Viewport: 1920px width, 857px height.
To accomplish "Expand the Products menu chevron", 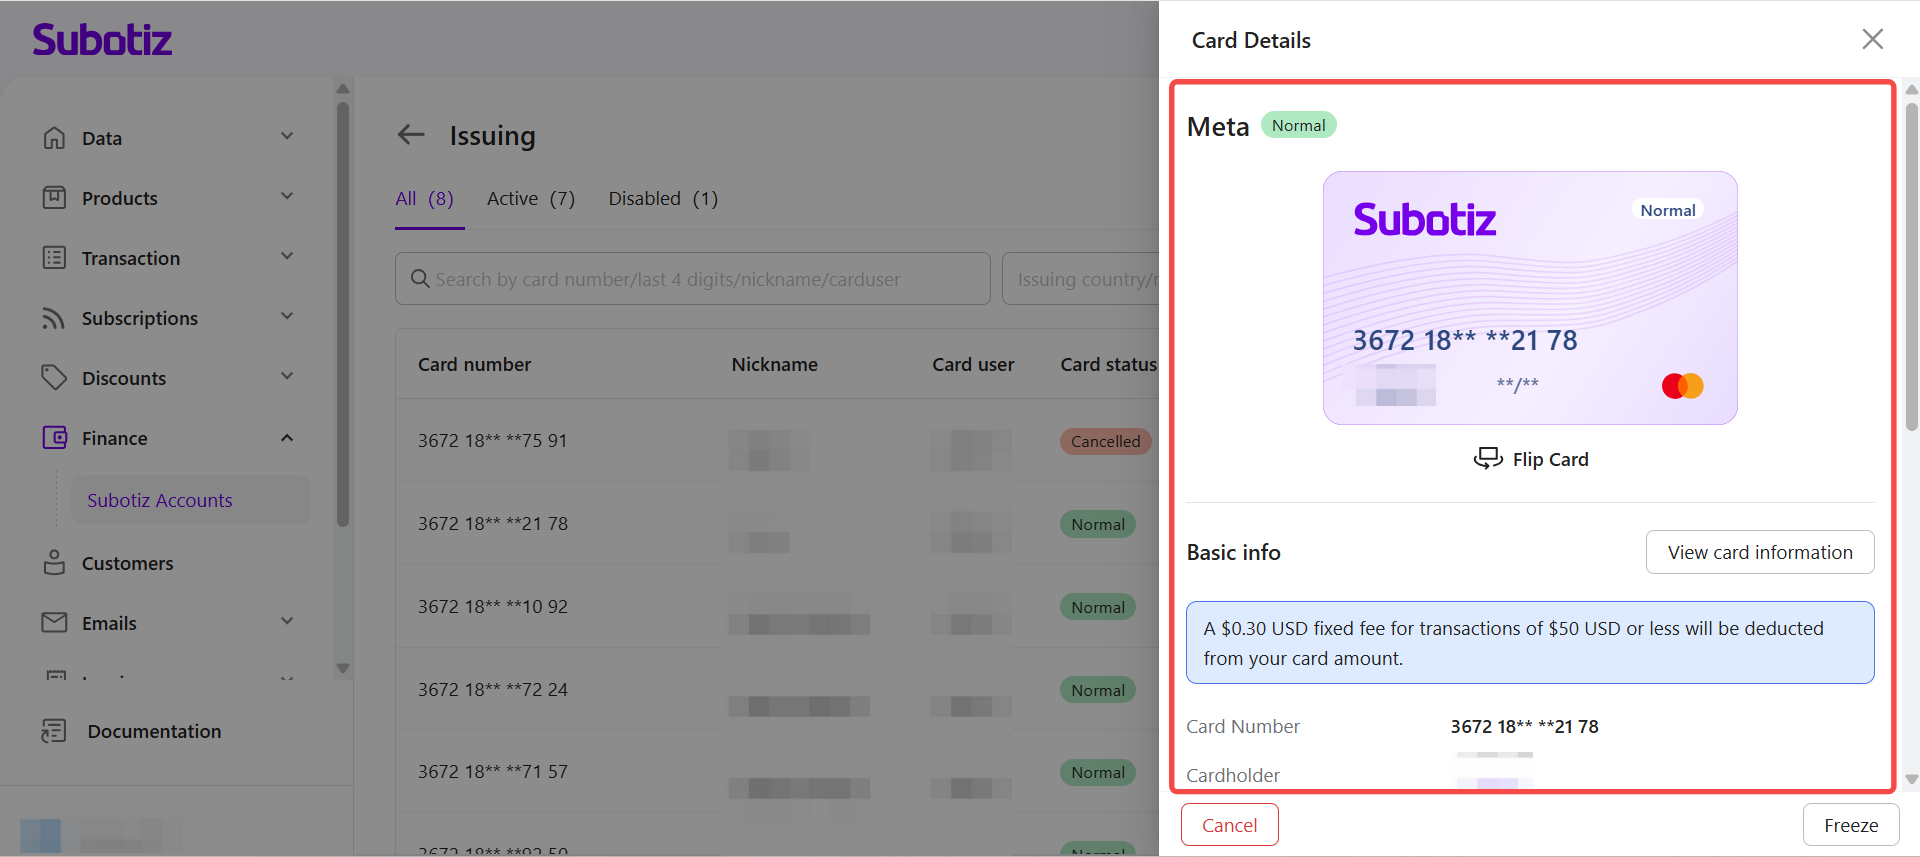I will (287, 196).
